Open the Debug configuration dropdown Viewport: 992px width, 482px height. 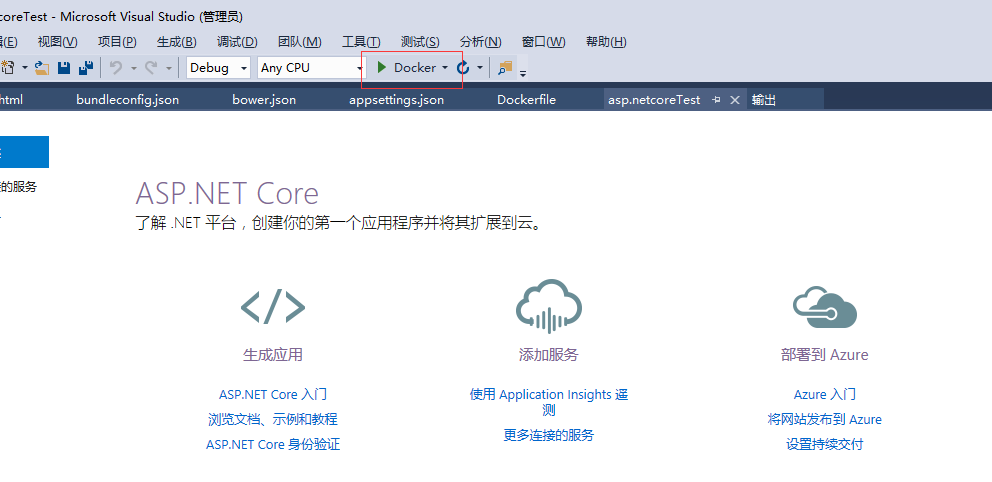(x=219, y=68)
